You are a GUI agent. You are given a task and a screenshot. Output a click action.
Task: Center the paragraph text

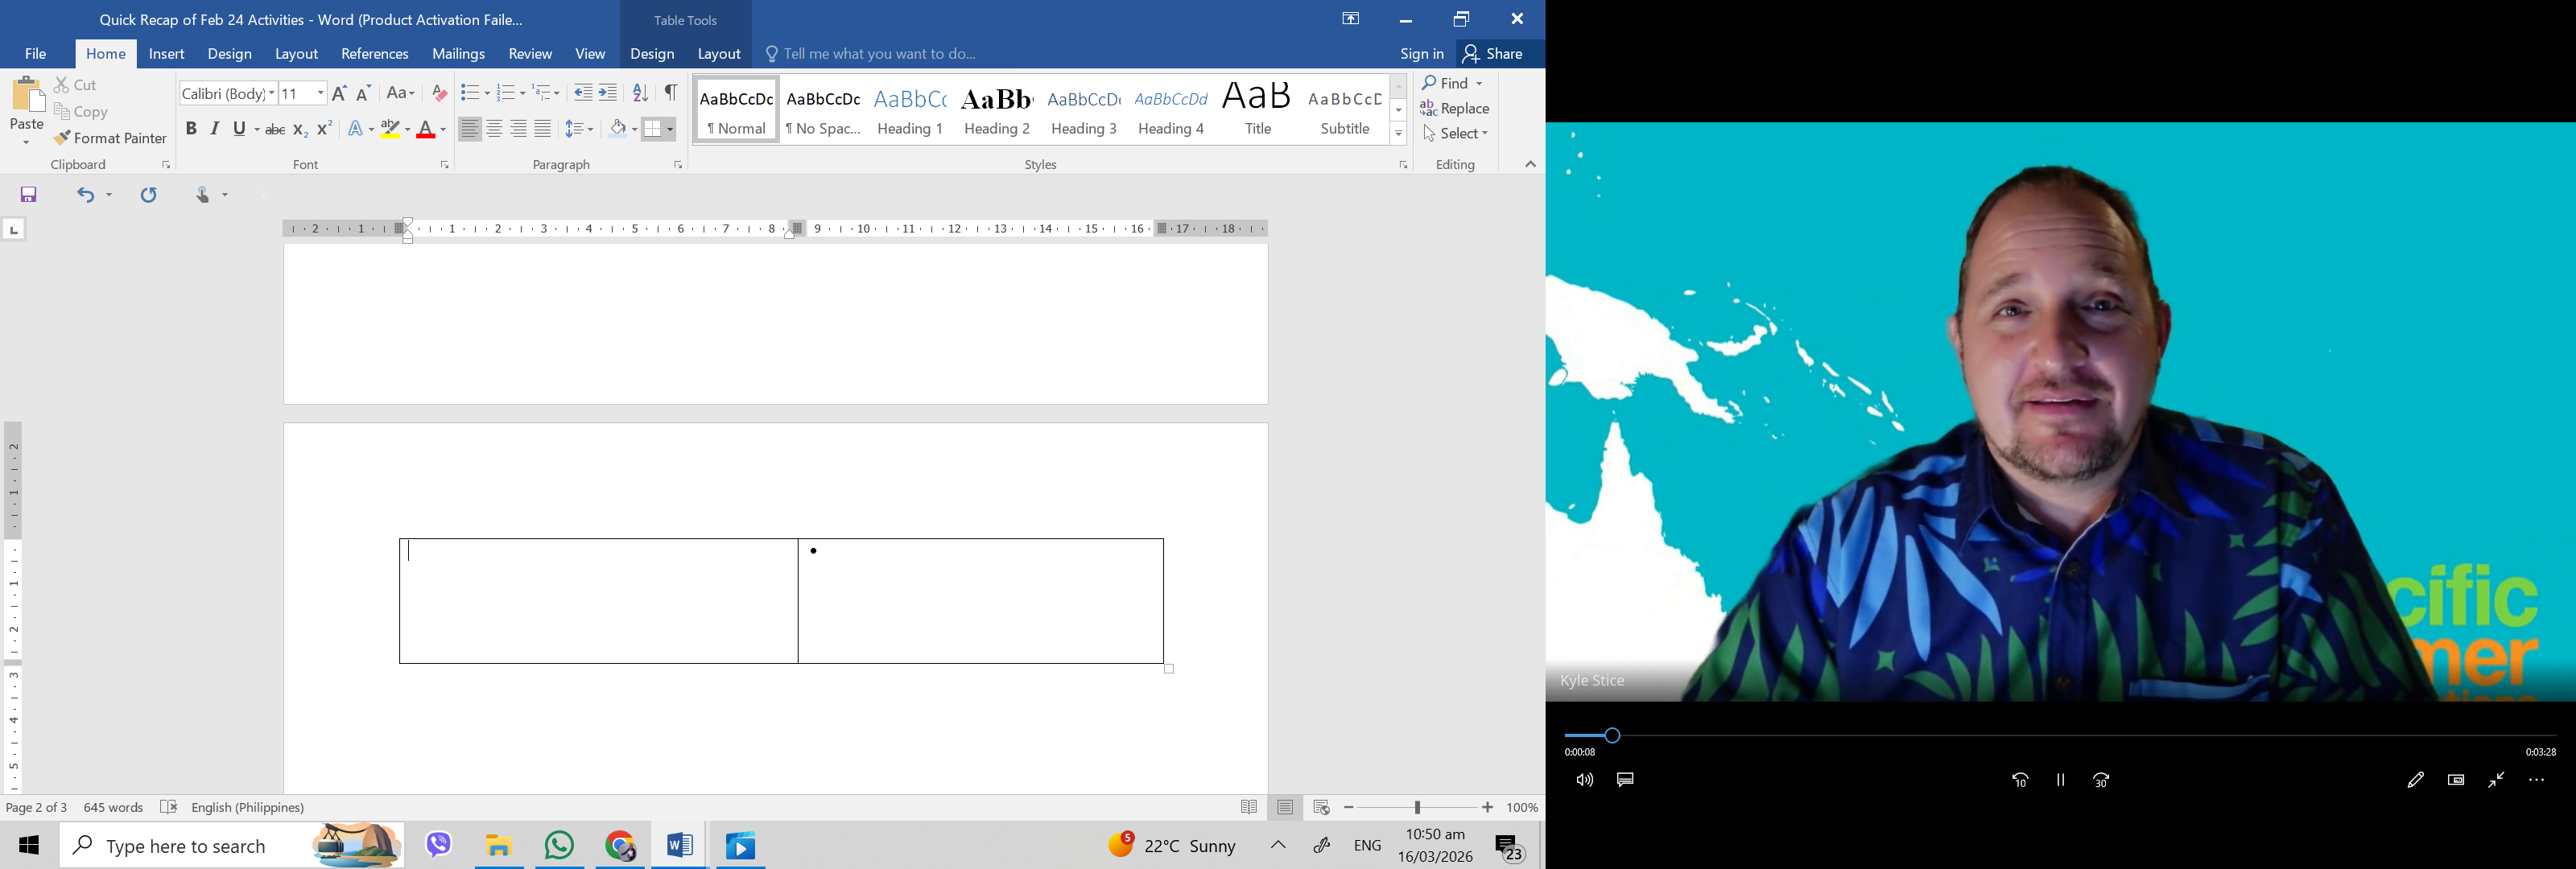coord(494,129)
